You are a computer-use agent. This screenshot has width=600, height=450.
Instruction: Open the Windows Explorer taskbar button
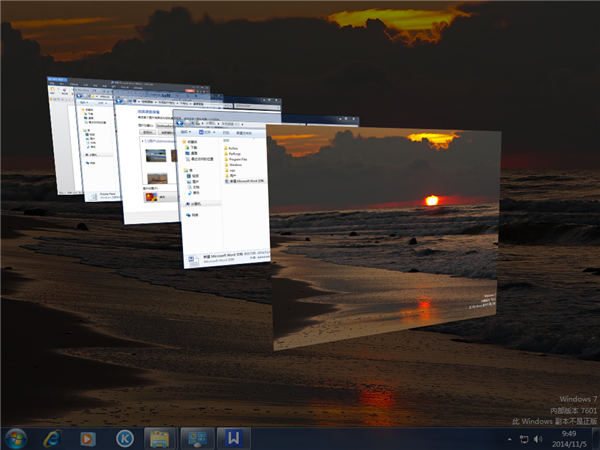pos(158,438)
